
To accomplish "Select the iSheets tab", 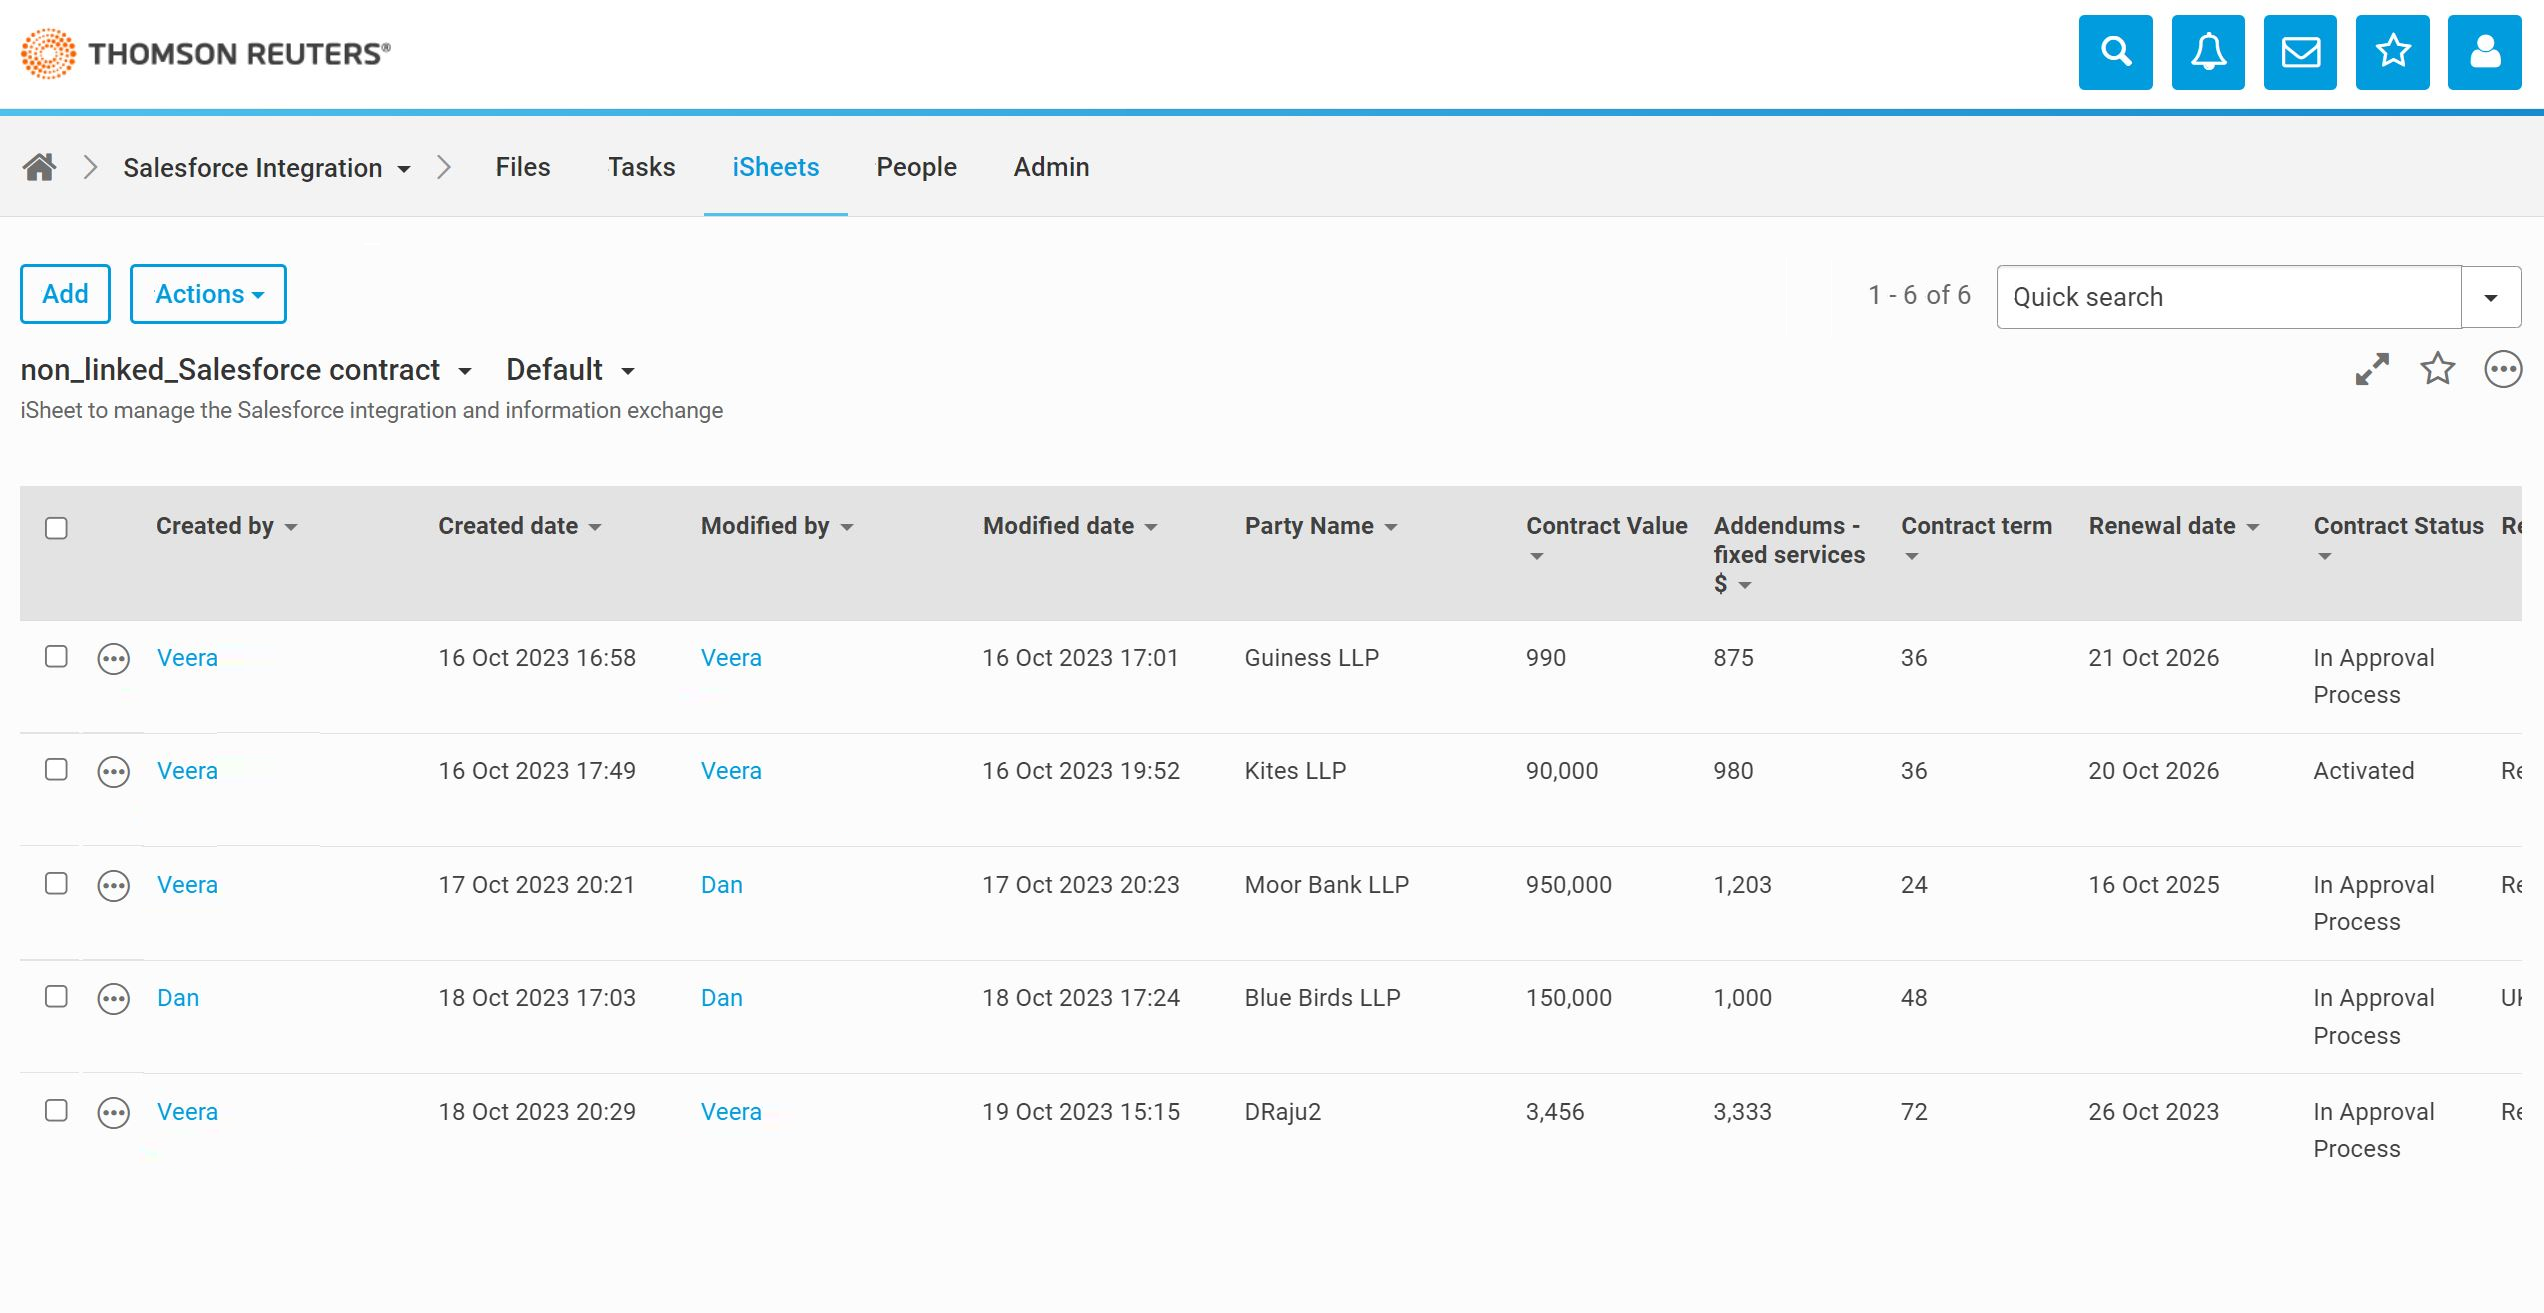I will (x=775, y=167).
